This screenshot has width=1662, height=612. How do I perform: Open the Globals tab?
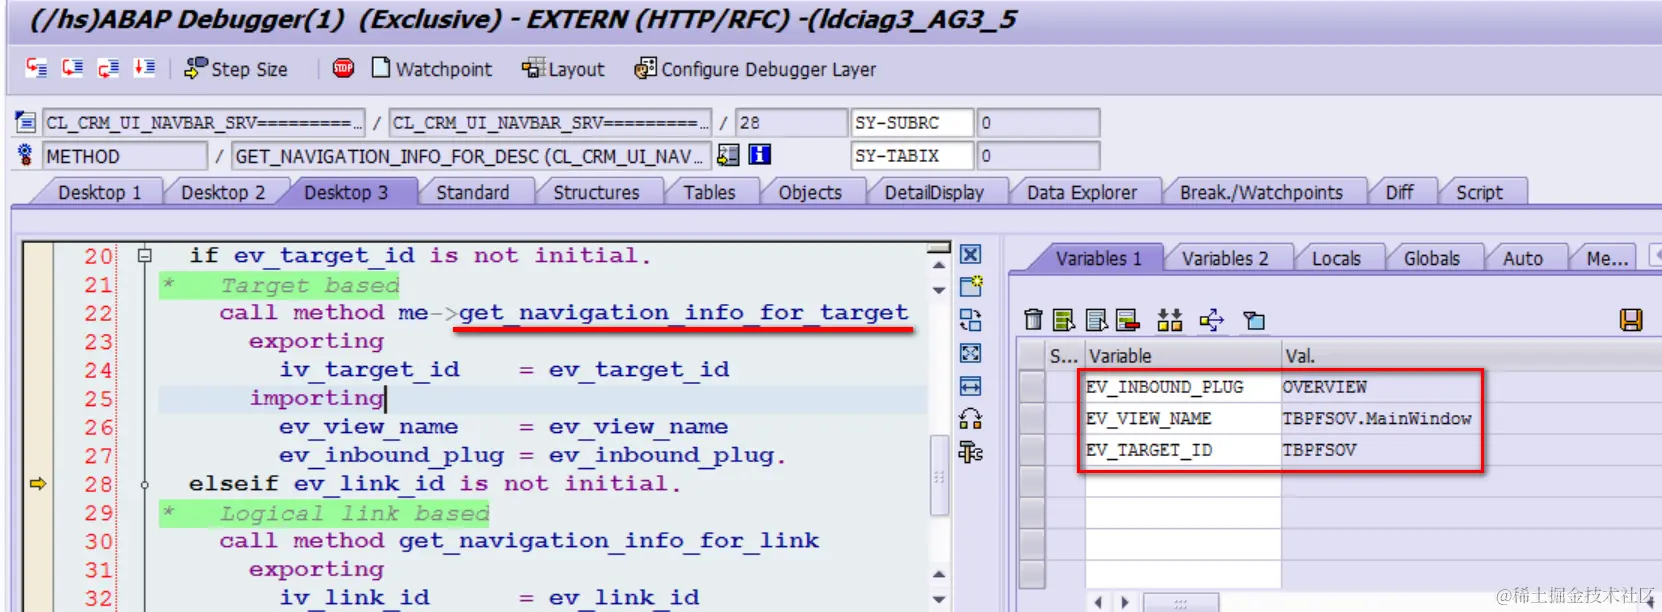click(1431, 258)
